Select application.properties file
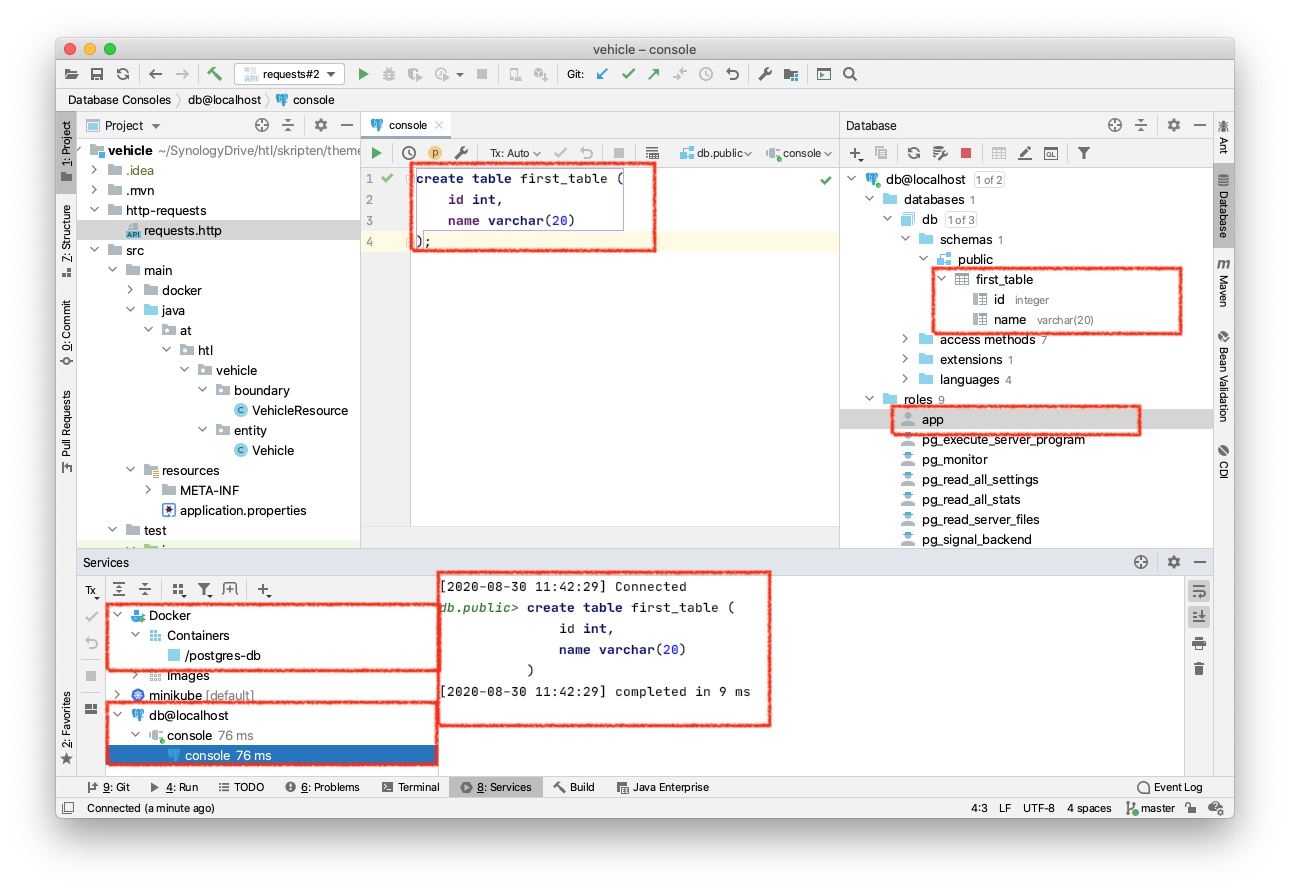 click(x=243, y=510)
